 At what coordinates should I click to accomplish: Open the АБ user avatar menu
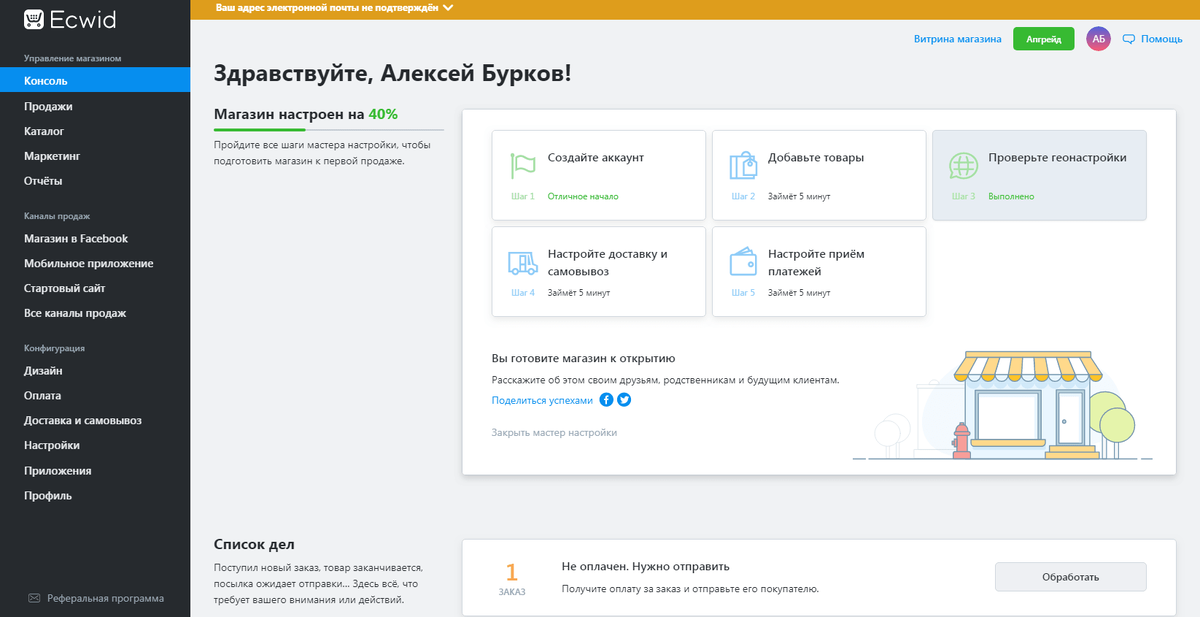(1098, 39)
